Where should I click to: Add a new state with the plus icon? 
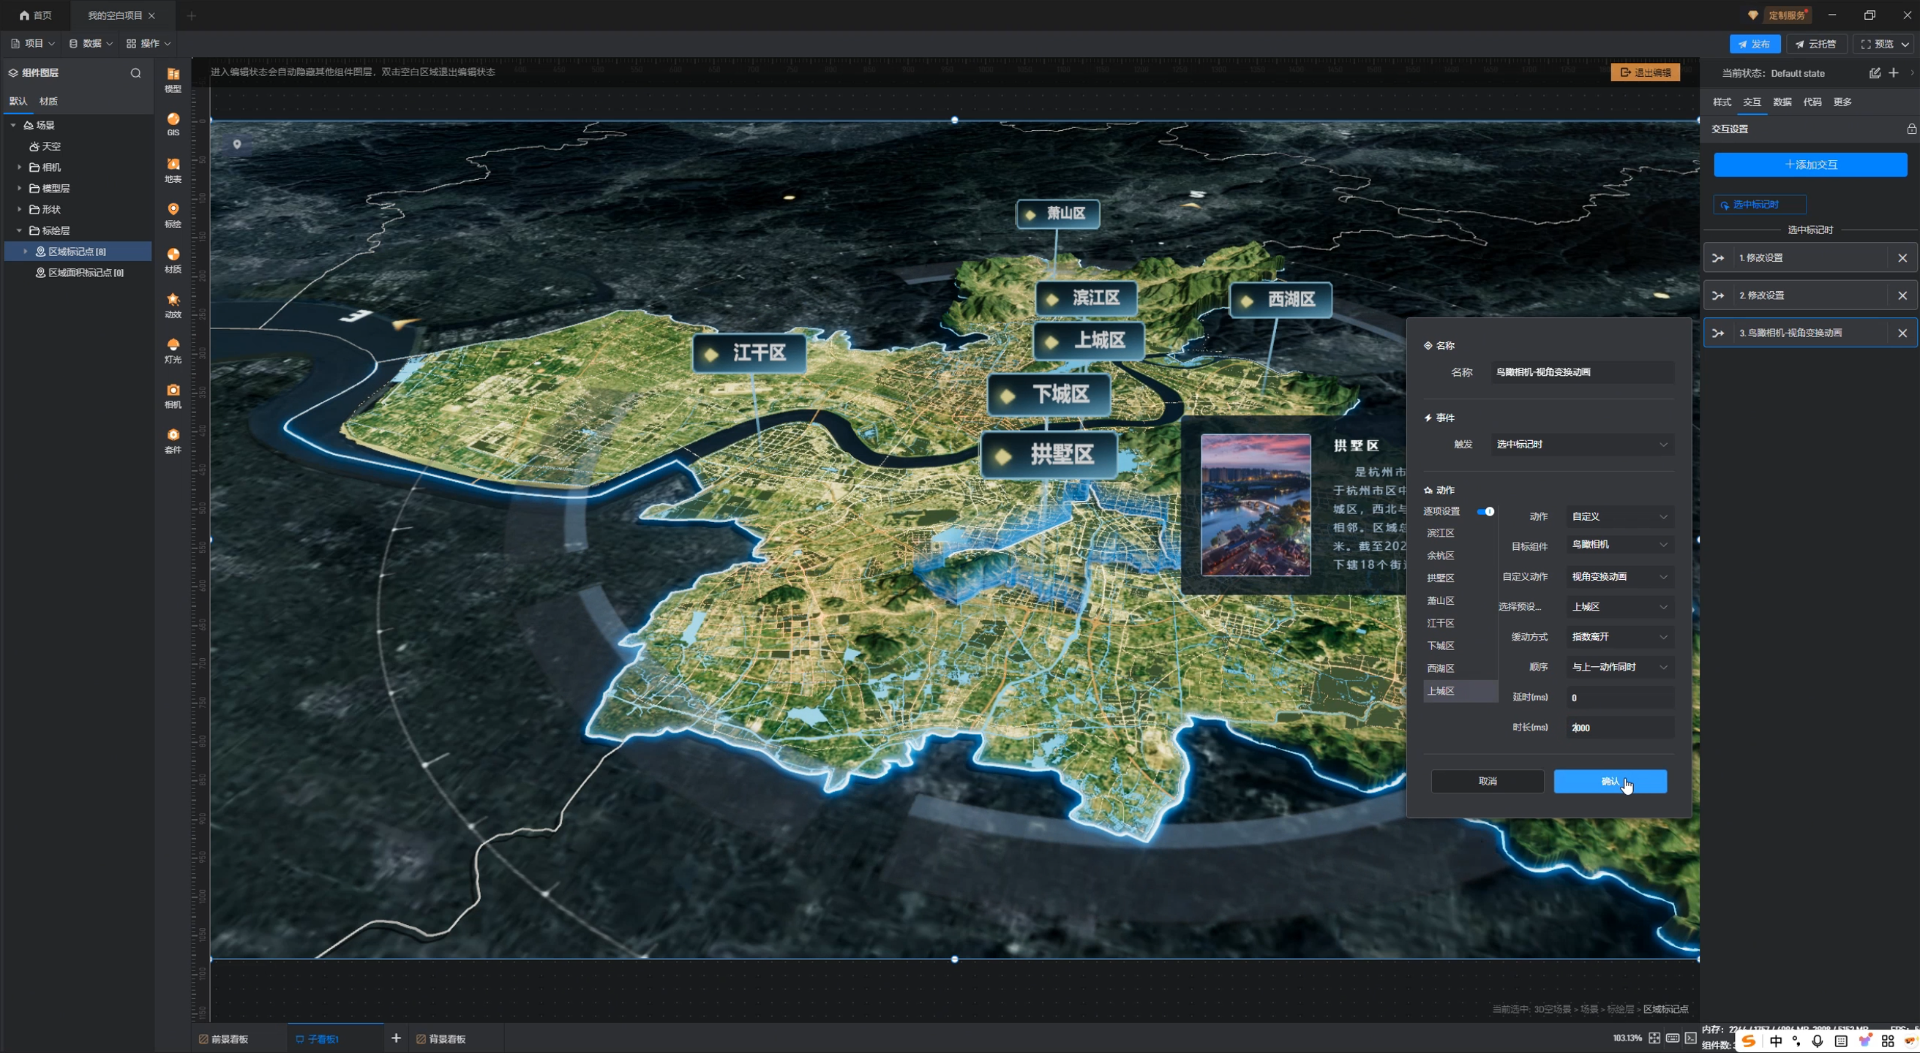coord(1894,73)
